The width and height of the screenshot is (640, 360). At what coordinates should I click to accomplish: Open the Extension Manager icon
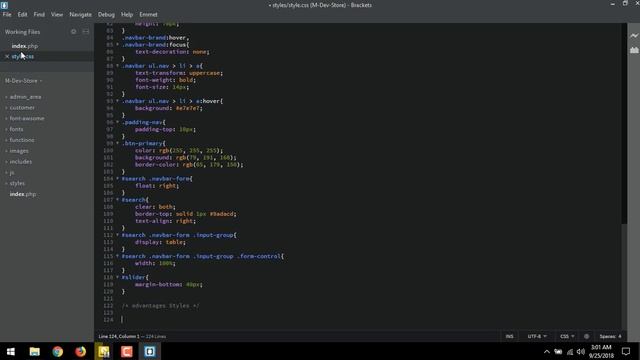[x=634, y=50]
